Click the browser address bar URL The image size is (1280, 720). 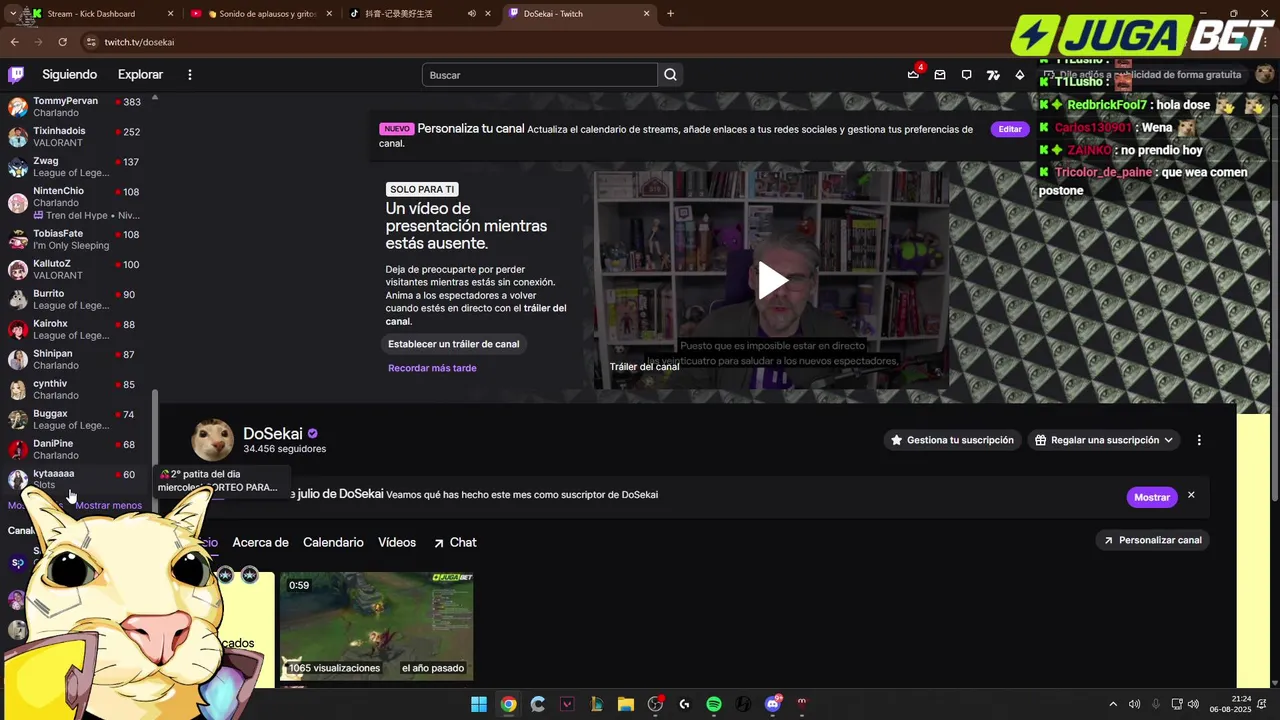point(139,42)
